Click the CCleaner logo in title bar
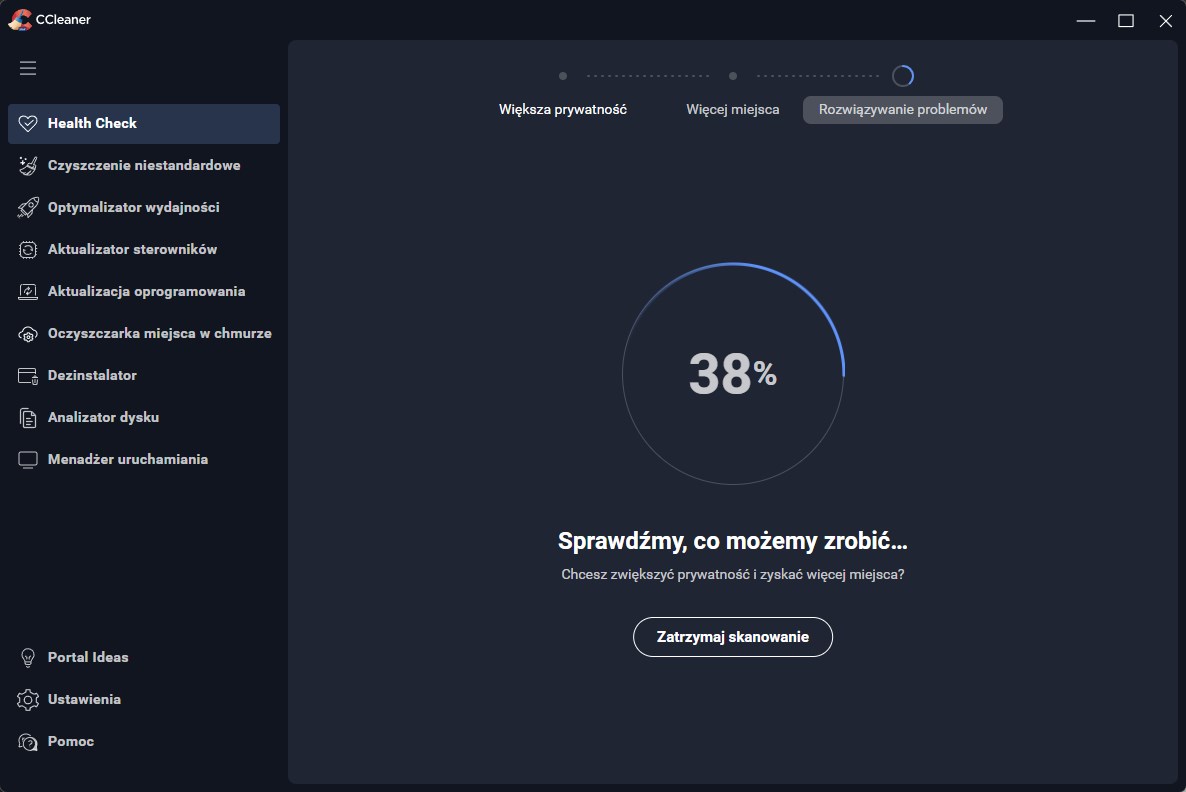This screenshot has height=792, width=1186. coord(19,19)
